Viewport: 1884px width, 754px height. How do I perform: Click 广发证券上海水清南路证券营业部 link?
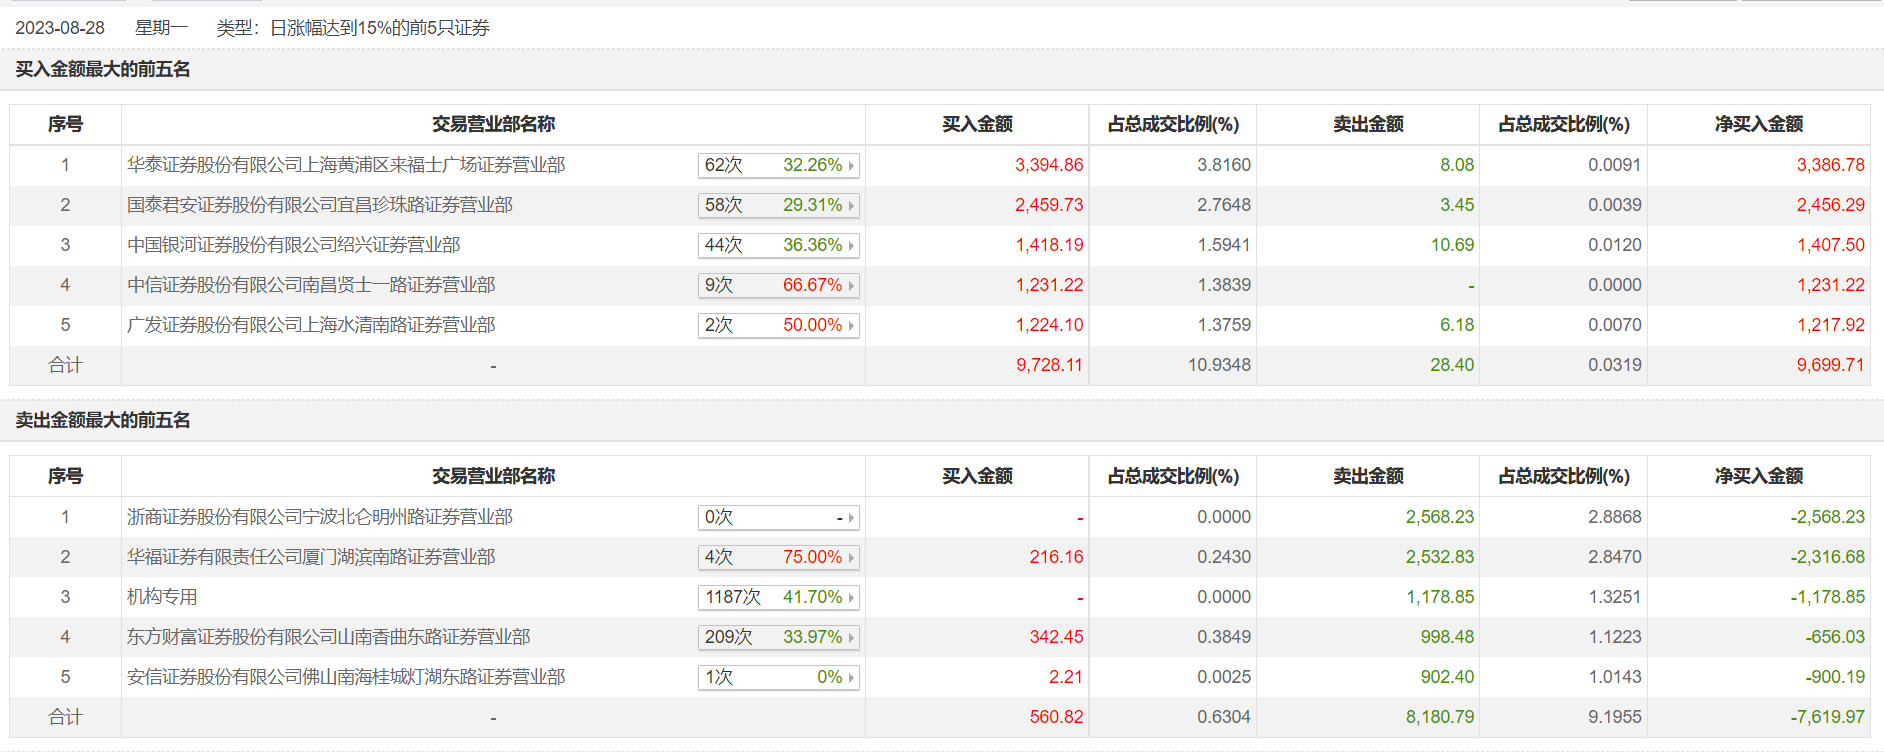[311, 325]
